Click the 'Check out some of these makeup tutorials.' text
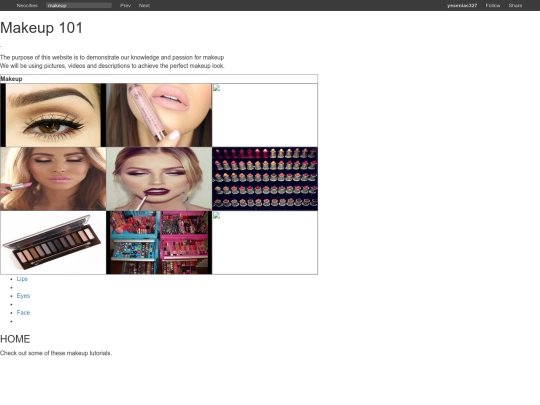Screen dimensions: 540x405 pyautogui.click(x=56, y=353)
